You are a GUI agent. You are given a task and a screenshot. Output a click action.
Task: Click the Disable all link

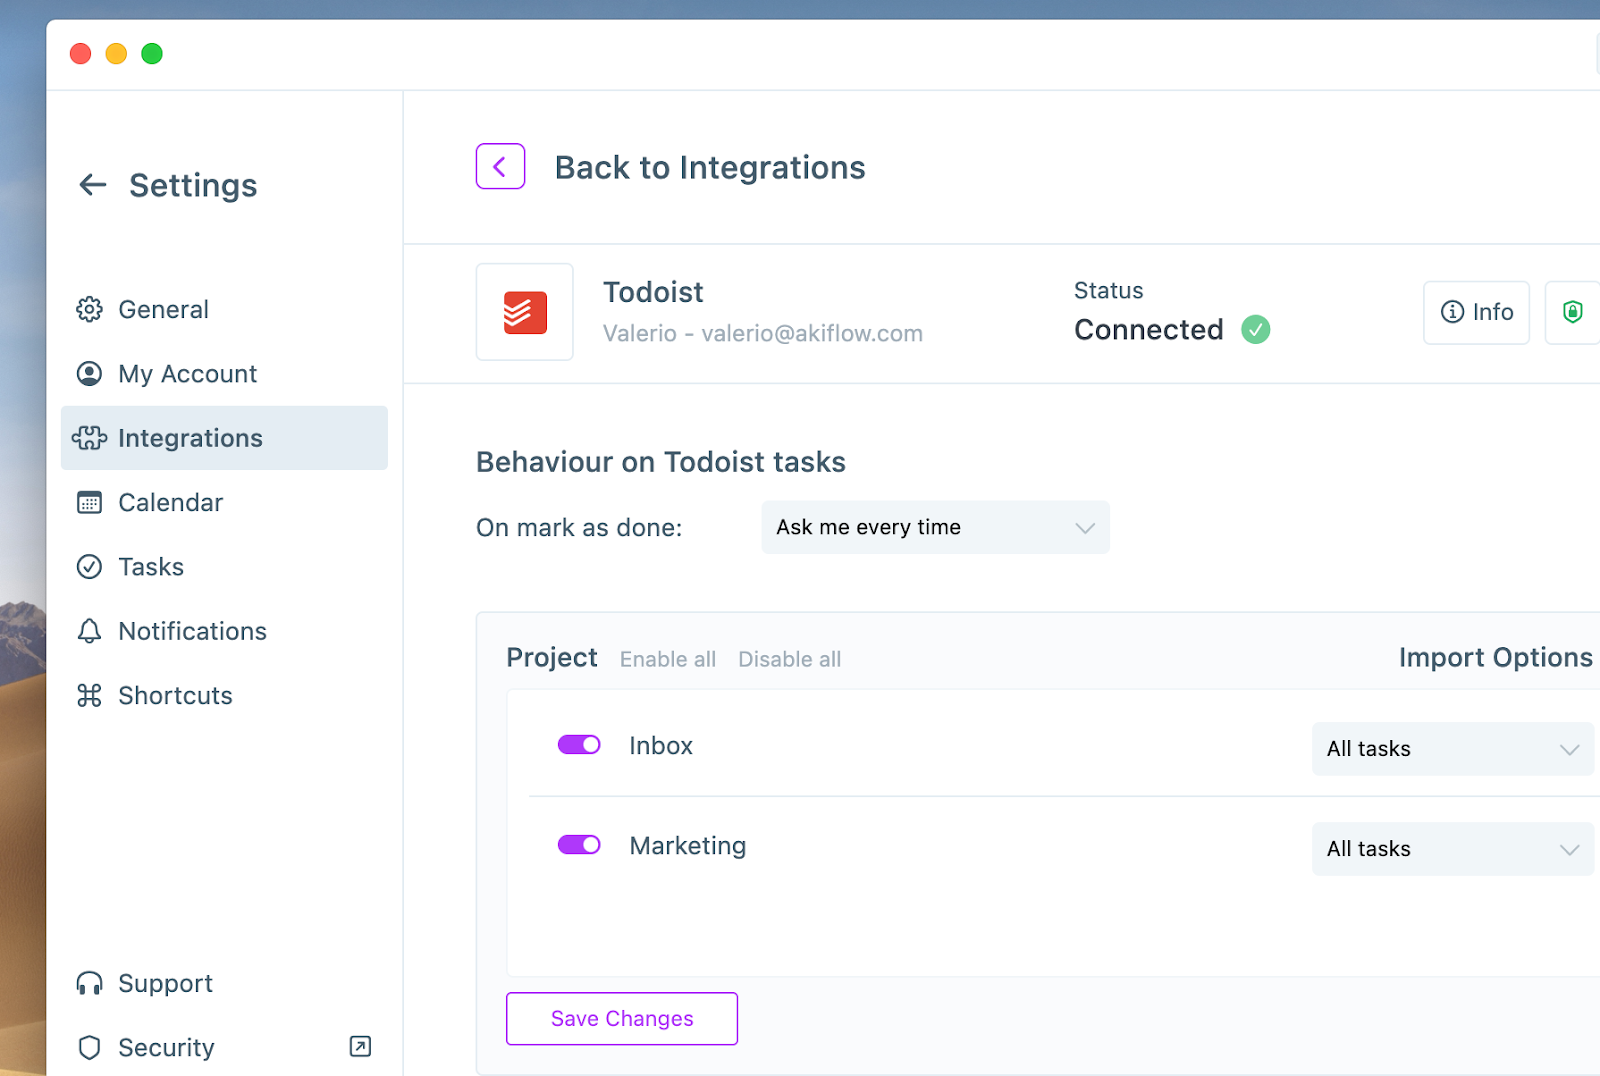789,659
